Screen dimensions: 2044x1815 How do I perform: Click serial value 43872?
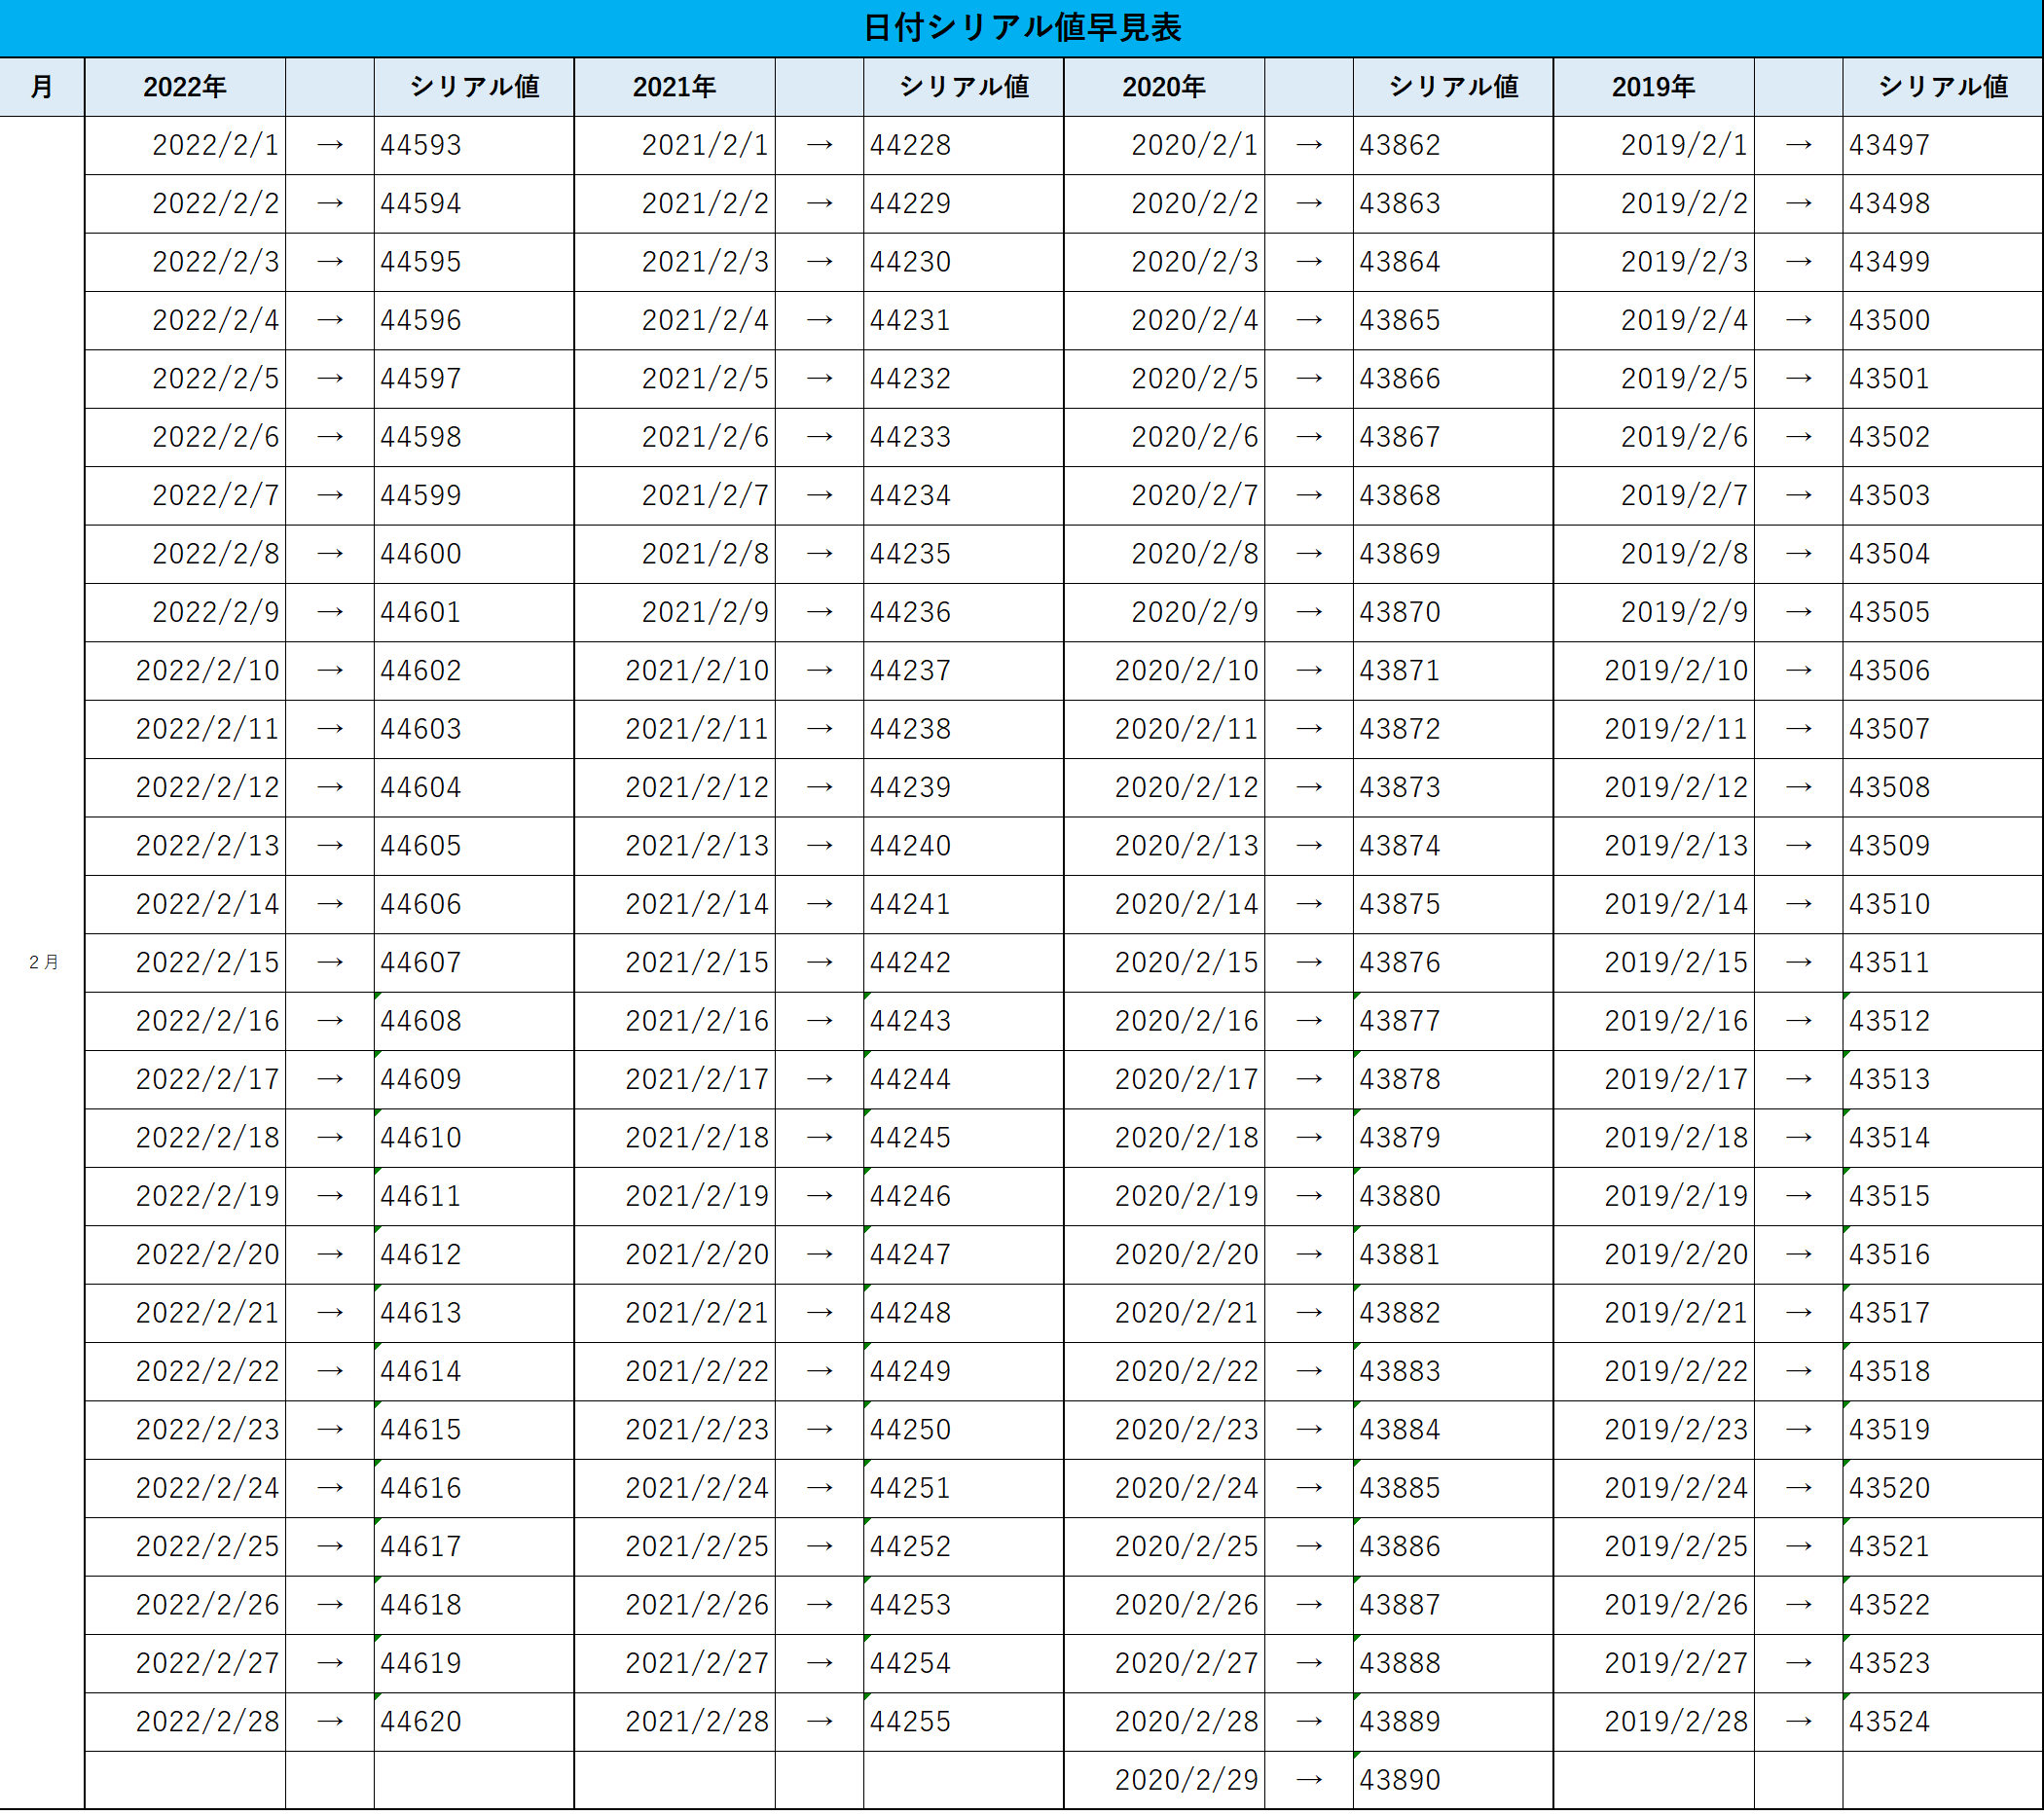[x=1453, y=729]
